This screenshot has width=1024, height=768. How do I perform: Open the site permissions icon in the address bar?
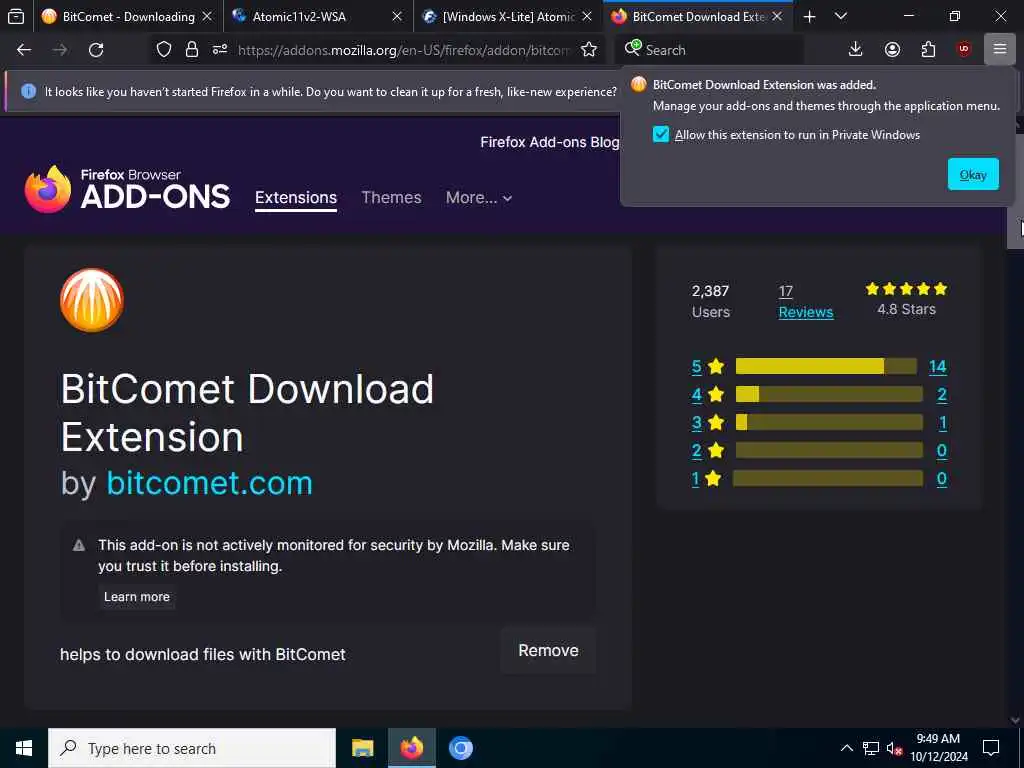(220, 50)
